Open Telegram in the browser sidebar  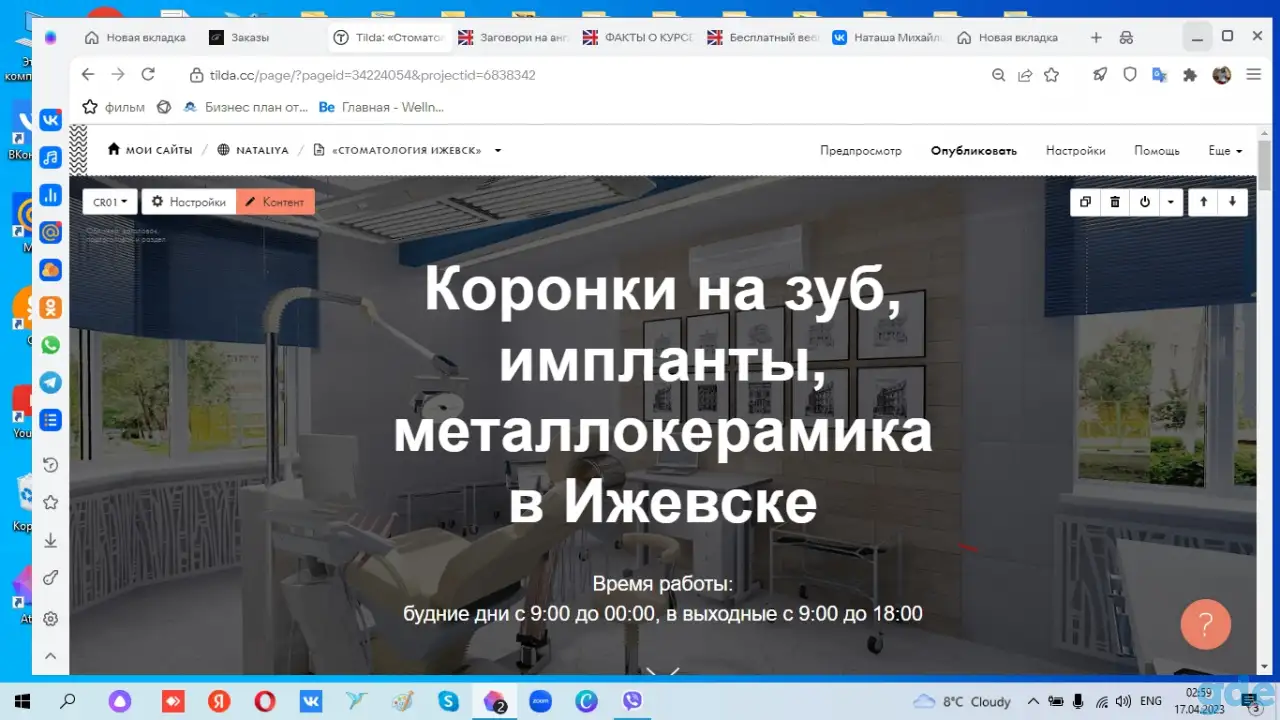pos(50,382)
